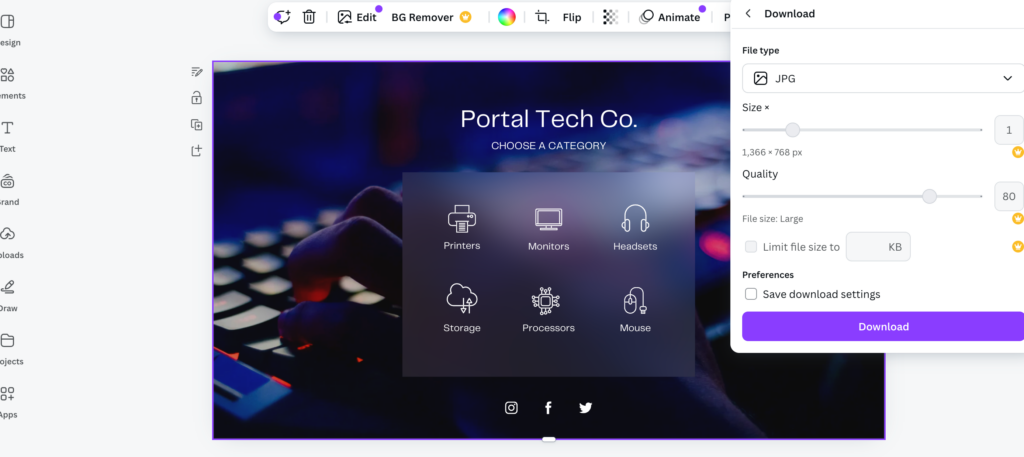1024x457 pixels.
Task: Click the trash delete icon in toolbar
Action: [309, 17]
